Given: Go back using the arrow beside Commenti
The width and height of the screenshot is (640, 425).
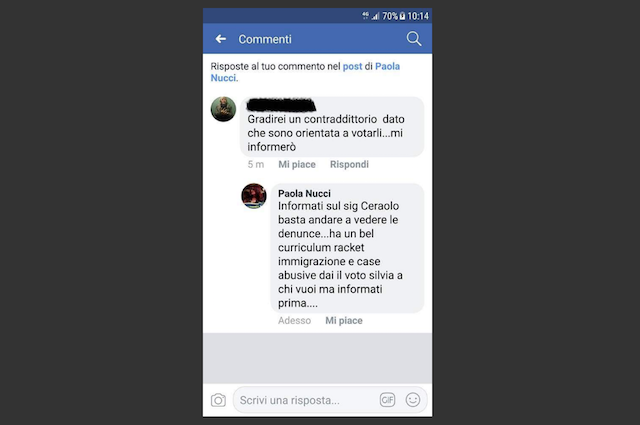Looking at the screenshot, I should pyautogui.click(x=221, y=39).
